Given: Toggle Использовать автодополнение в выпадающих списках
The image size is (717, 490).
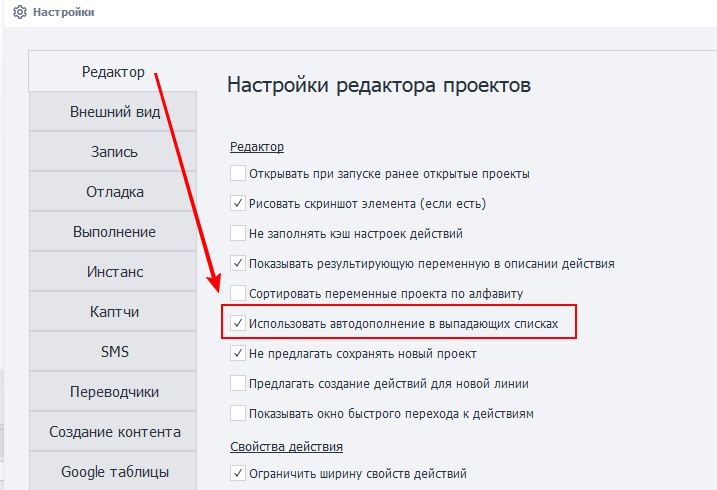Looking at the screenshot, I should click(x=238, y=324).
